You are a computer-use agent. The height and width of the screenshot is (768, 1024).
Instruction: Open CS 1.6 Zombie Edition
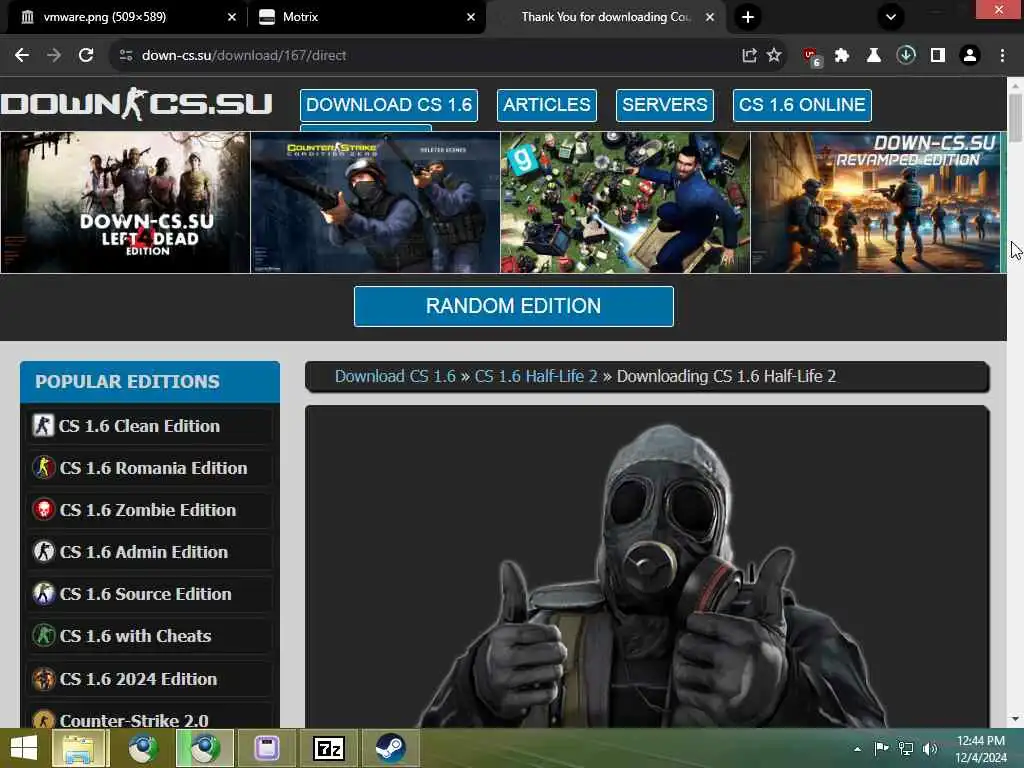pos(150,509)
